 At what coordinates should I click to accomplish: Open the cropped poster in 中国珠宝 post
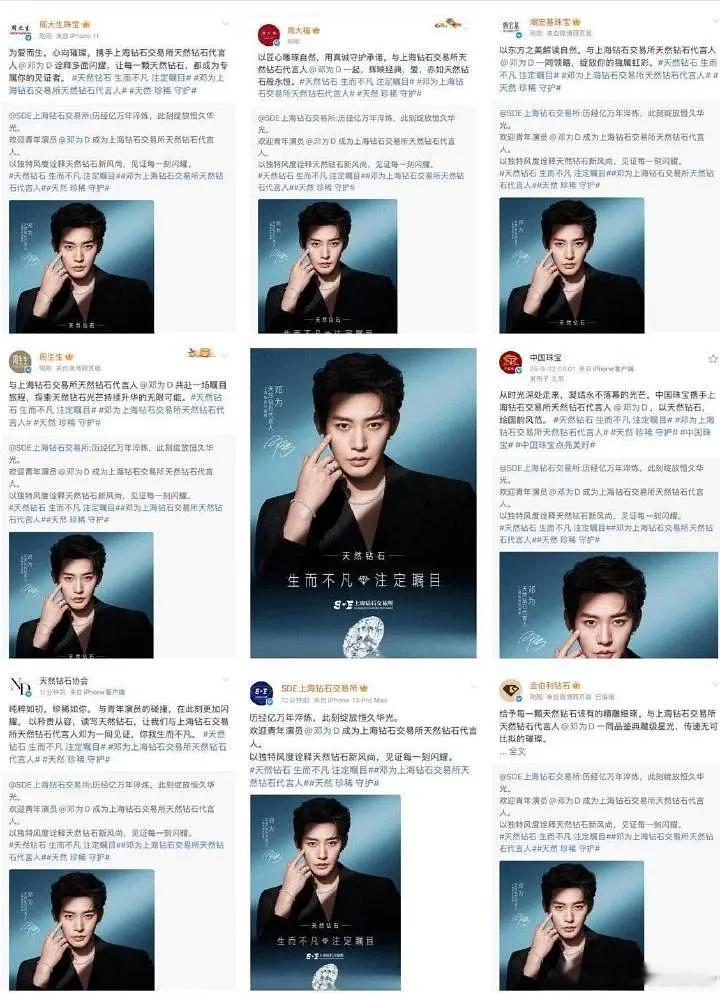(x=608, y=604)
